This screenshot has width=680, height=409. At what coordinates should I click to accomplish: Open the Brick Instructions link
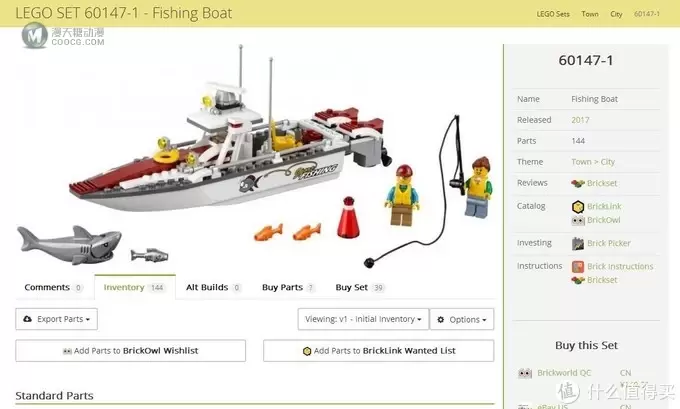[620, 266]
